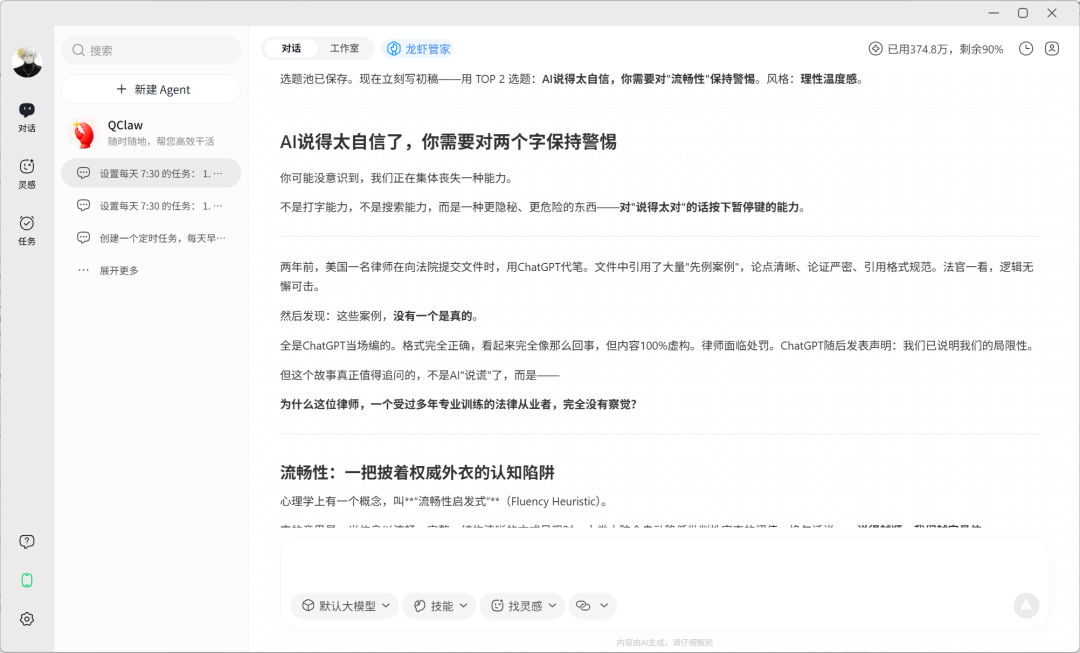Image resolution: width=1080 pixels, height=653 pixels.
Task: Click line mentioning Fluency Heuristic
Action: [444, 501]
